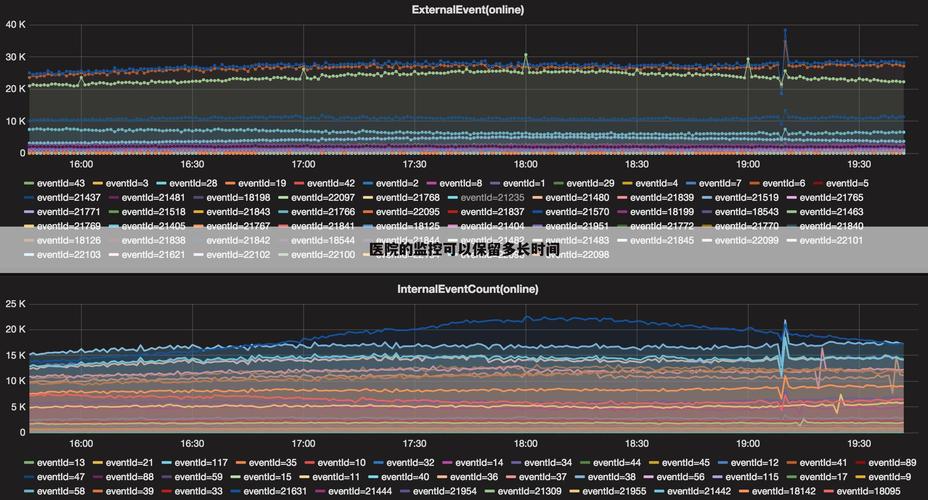Click the spike near 19:10 in the ExternalEvent chart
This screenshot has height=500, width=928.
(784, 34)
